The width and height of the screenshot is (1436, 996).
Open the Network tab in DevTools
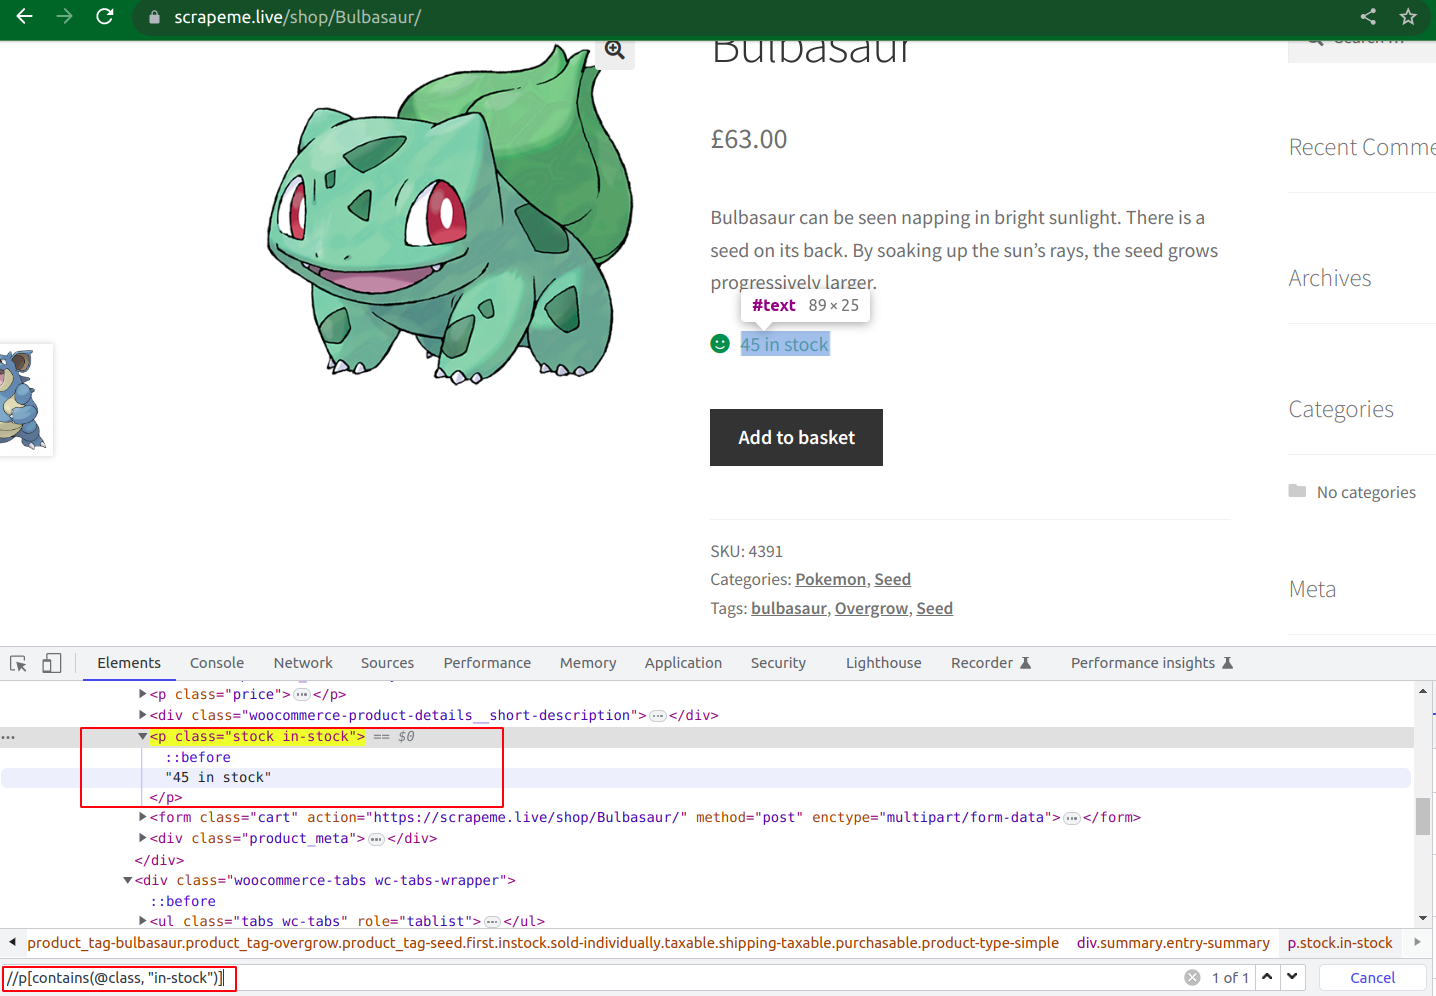302,662
